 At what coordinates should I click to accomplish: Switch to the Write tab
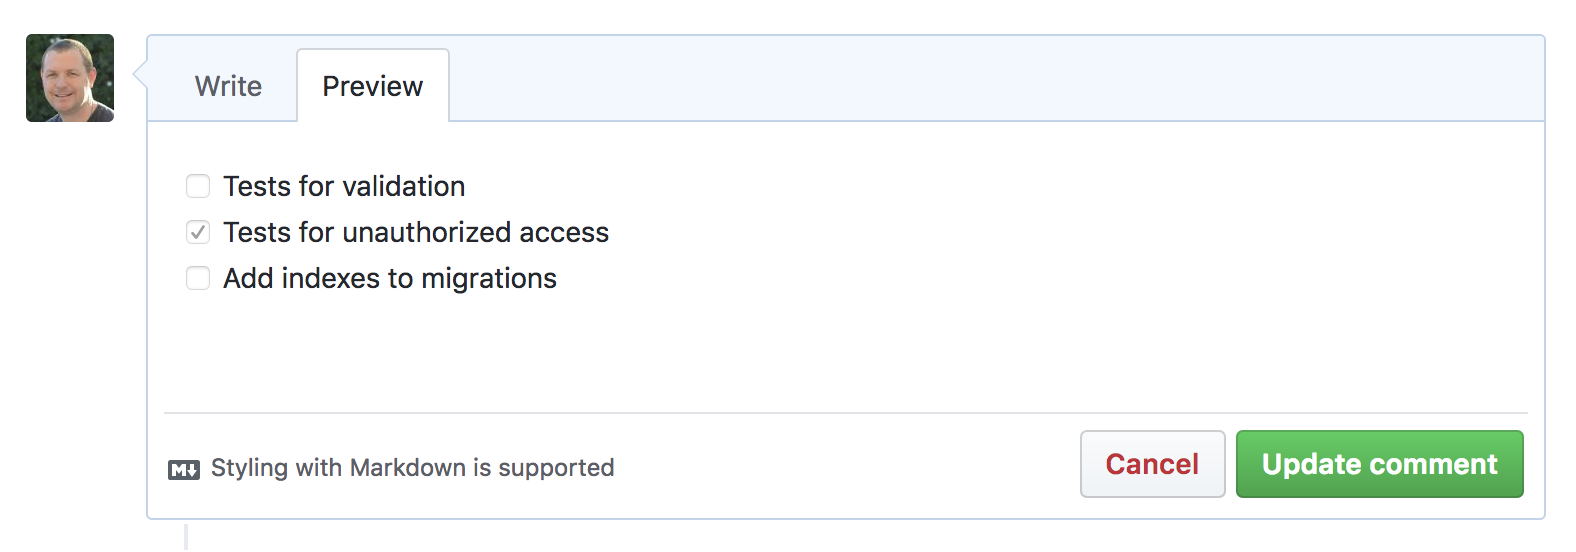point(228,86)
